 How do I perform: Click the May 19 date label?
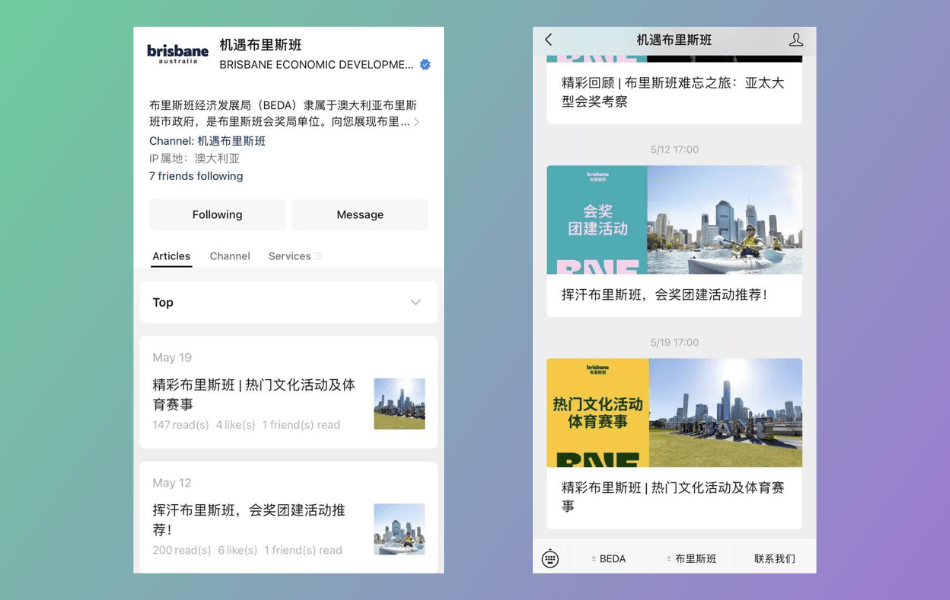172,358
